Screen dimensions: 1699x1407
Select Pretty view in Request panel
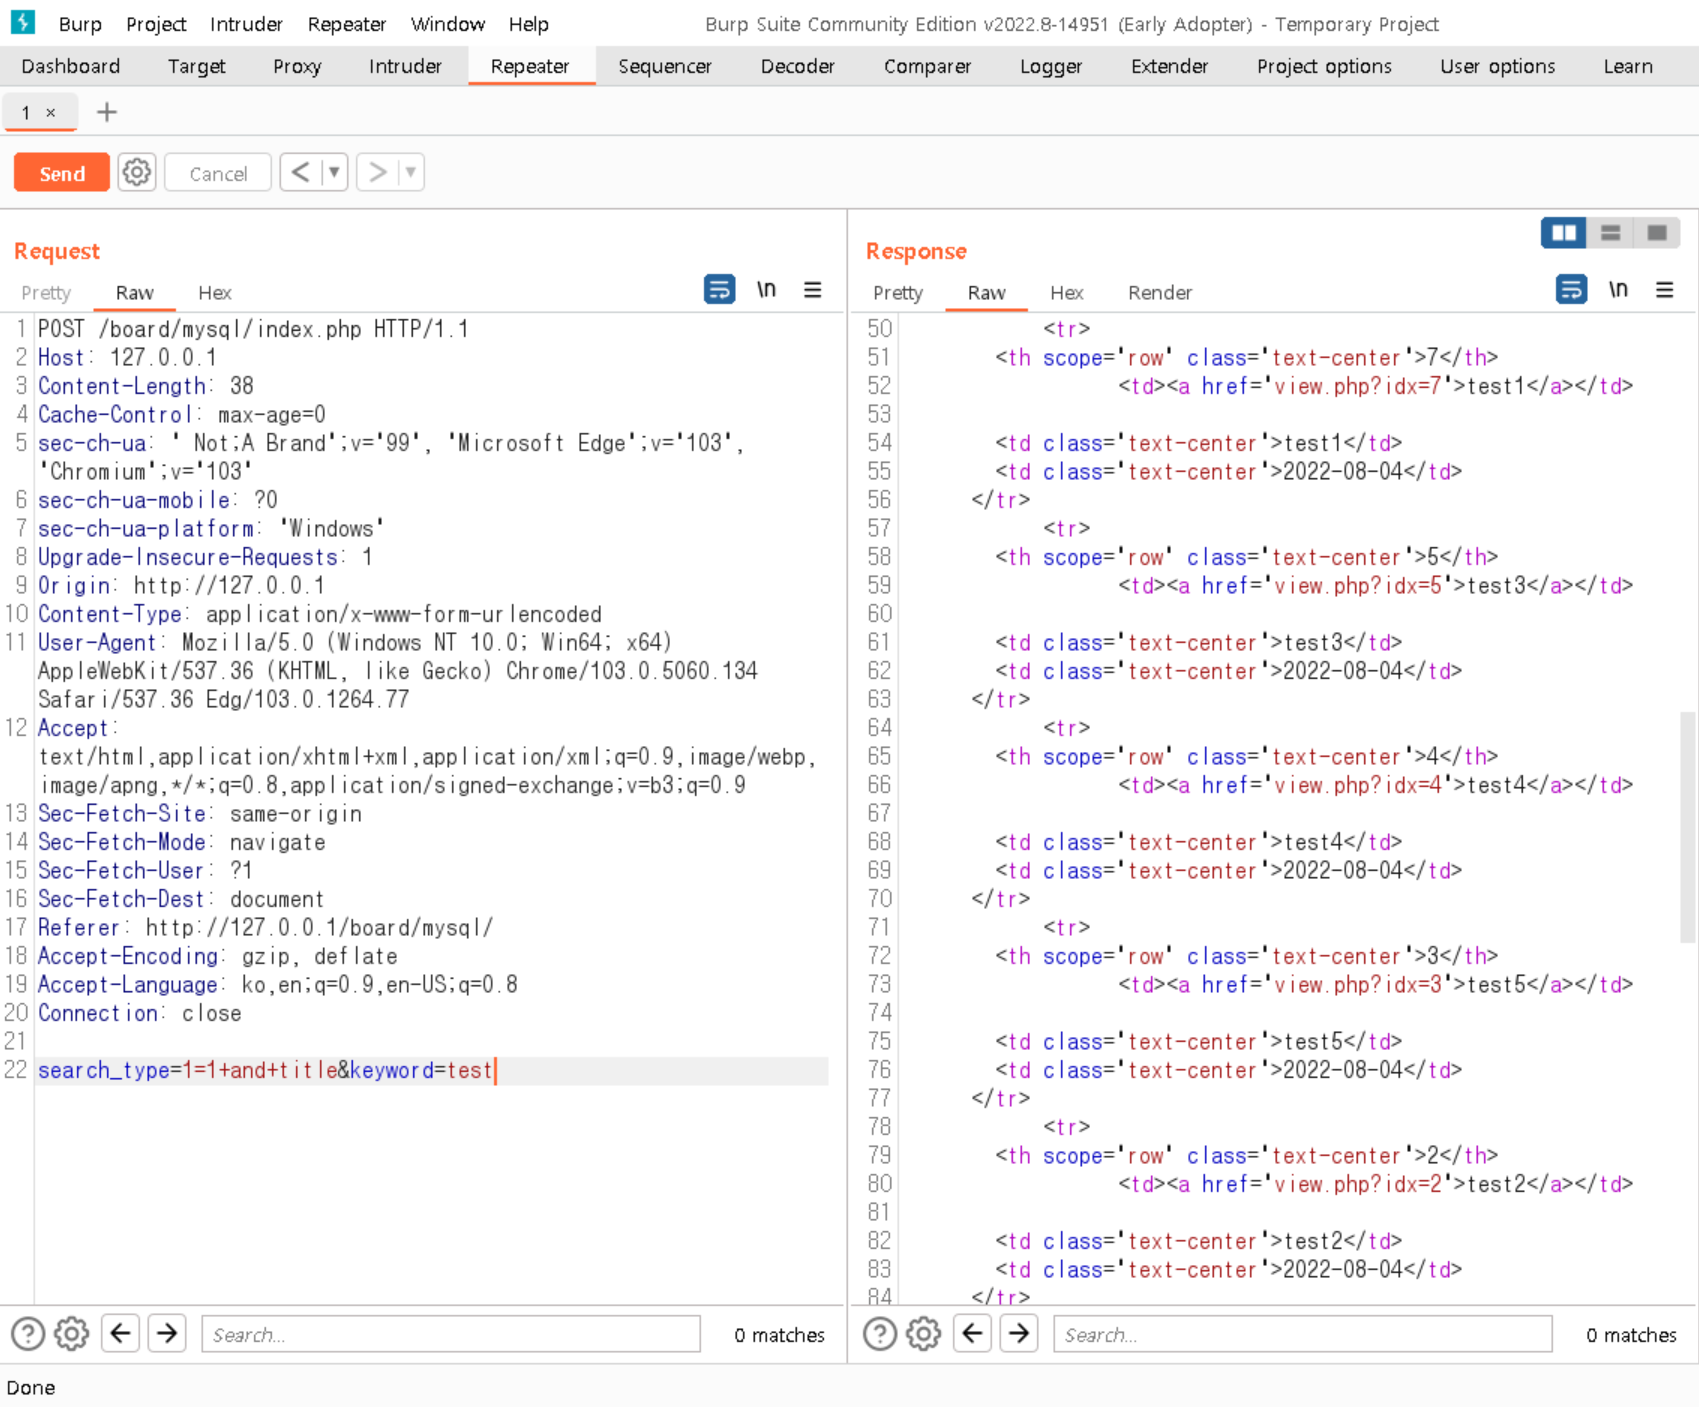coord(46,292)
